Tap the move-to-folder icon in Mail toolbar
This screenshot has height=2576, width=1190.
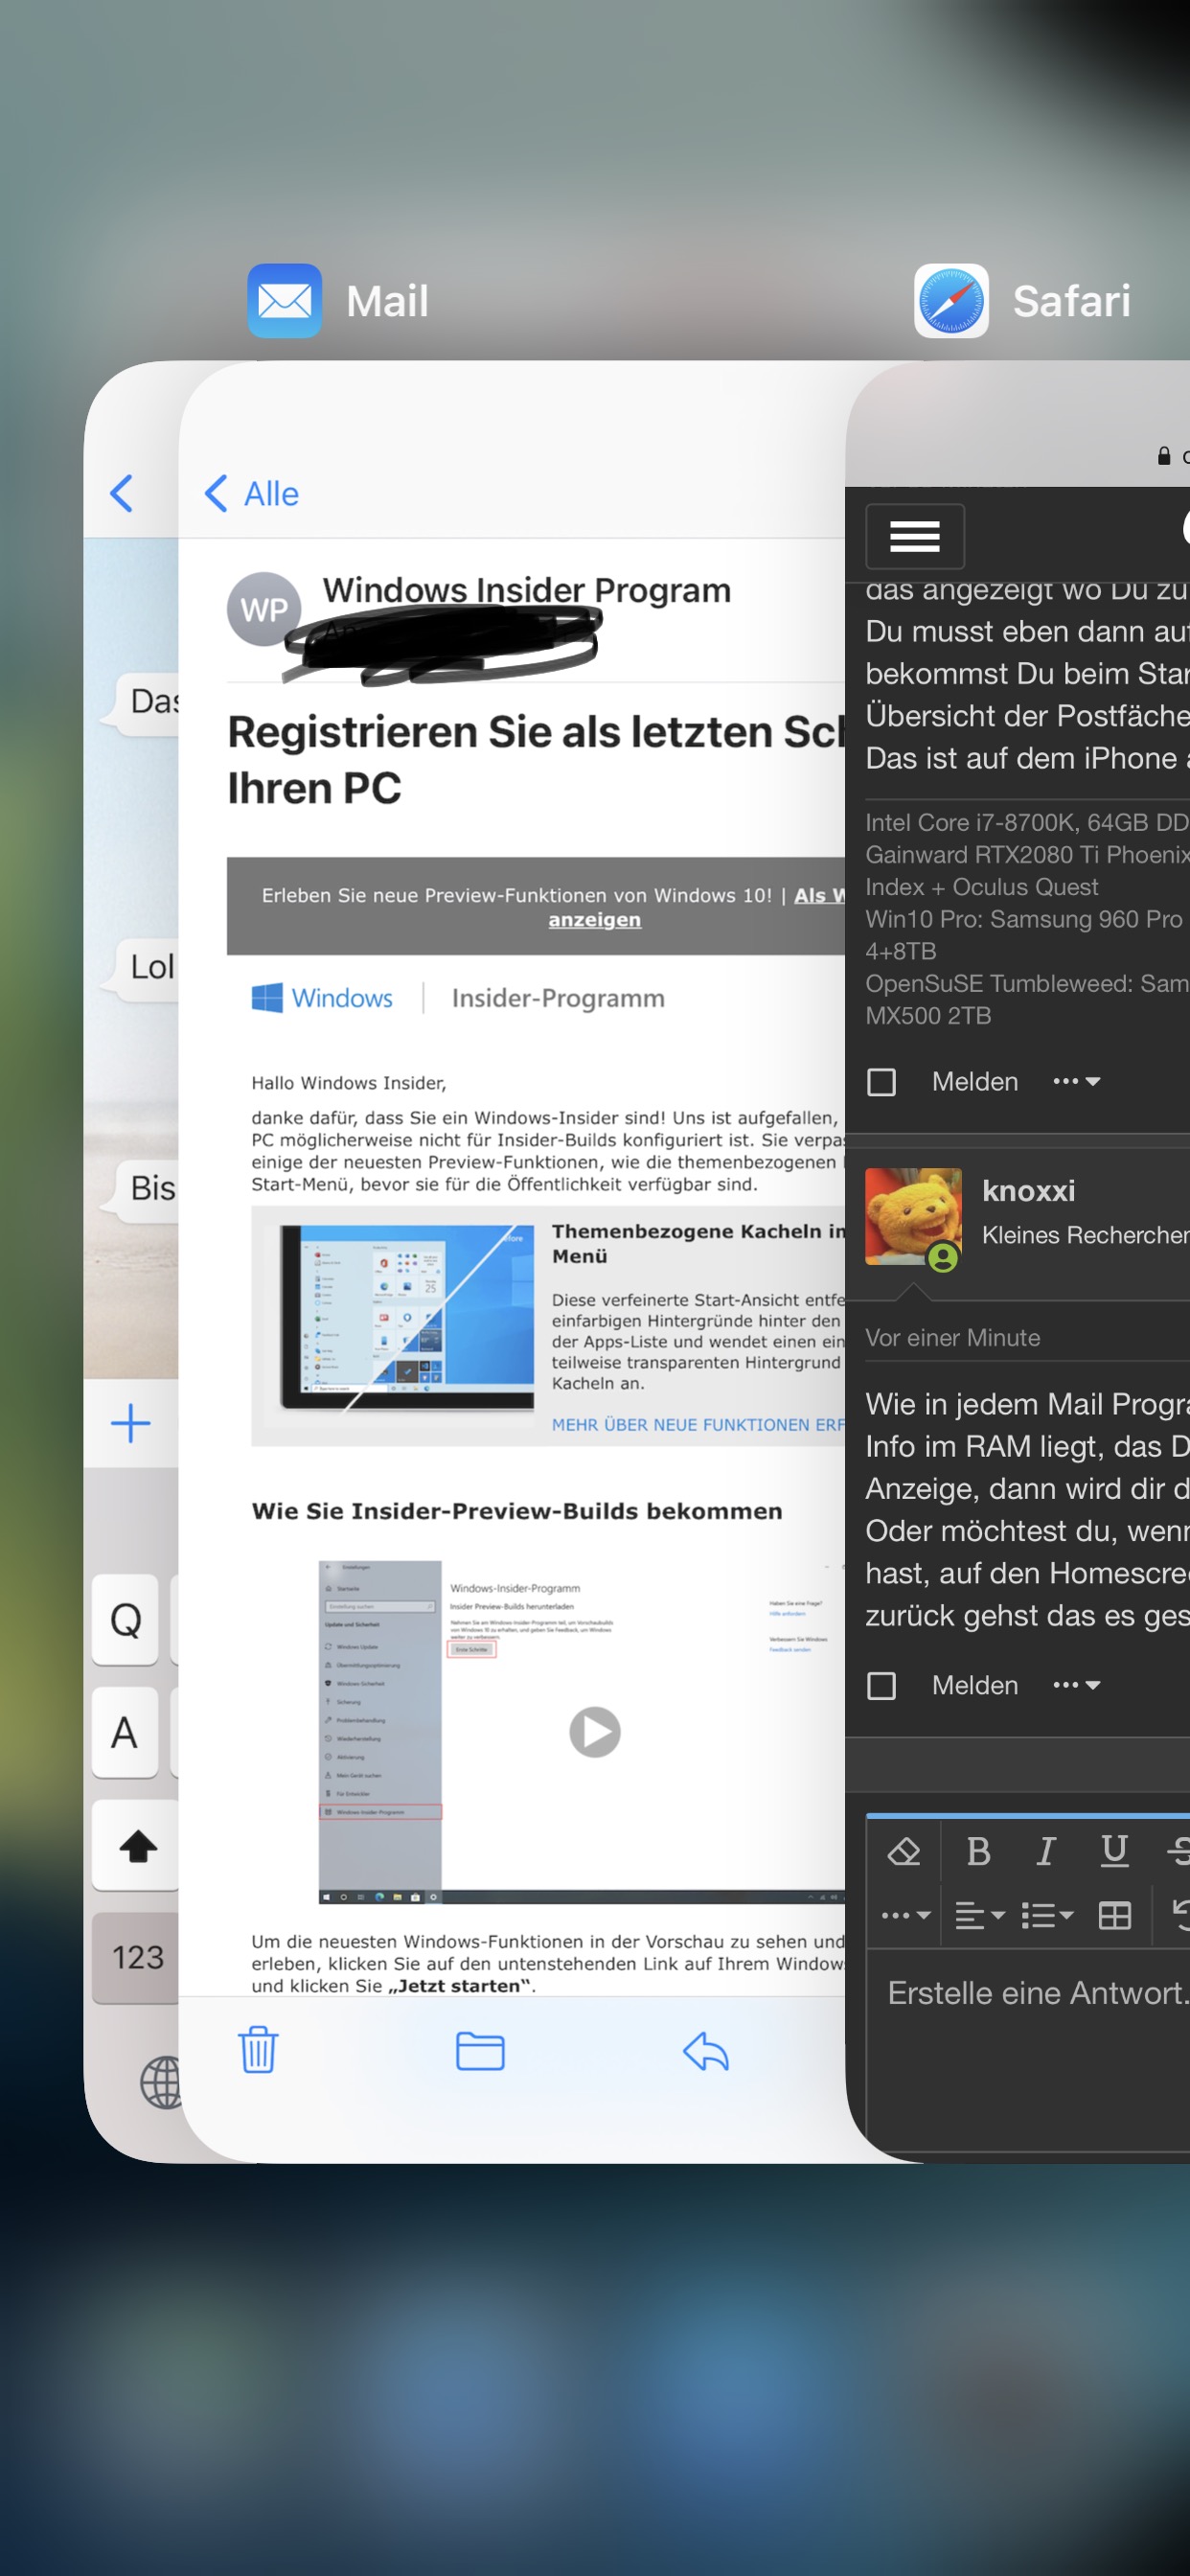pos(480,2050)
